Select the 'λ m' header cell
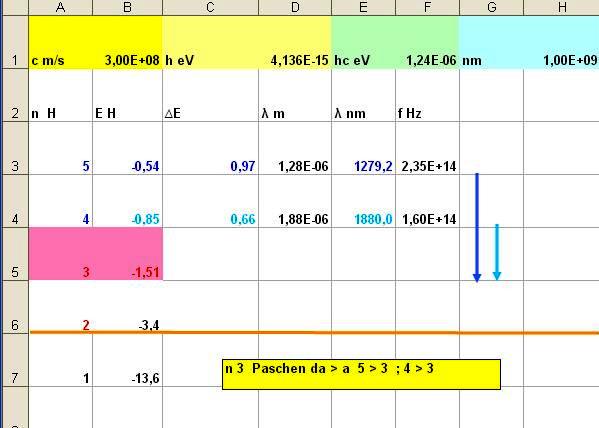The width and height of the screenshot is (599, 428). point(295,96)
